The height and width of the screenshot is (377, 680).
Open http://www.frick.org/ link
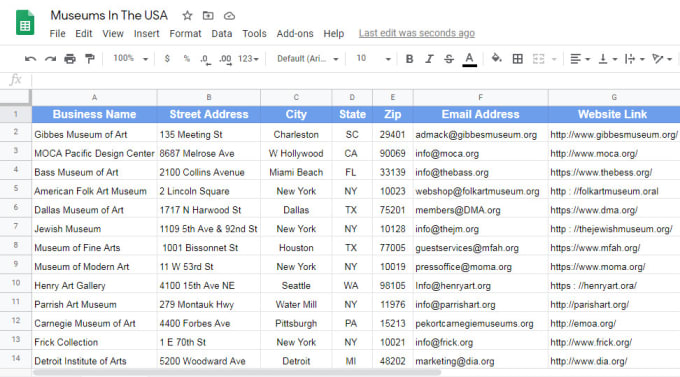(x=591, y=343)
